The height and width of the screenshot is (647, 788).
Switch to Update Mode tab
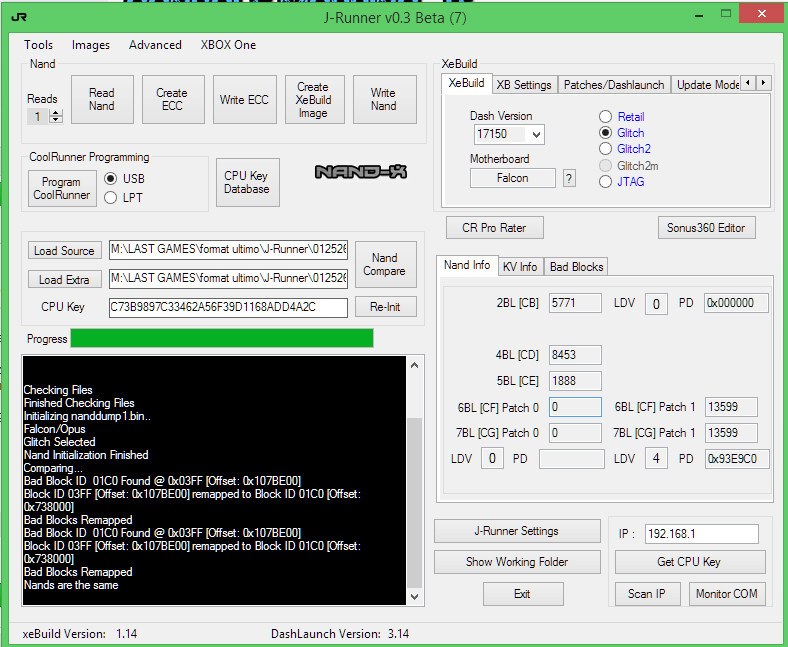(706, 85)
